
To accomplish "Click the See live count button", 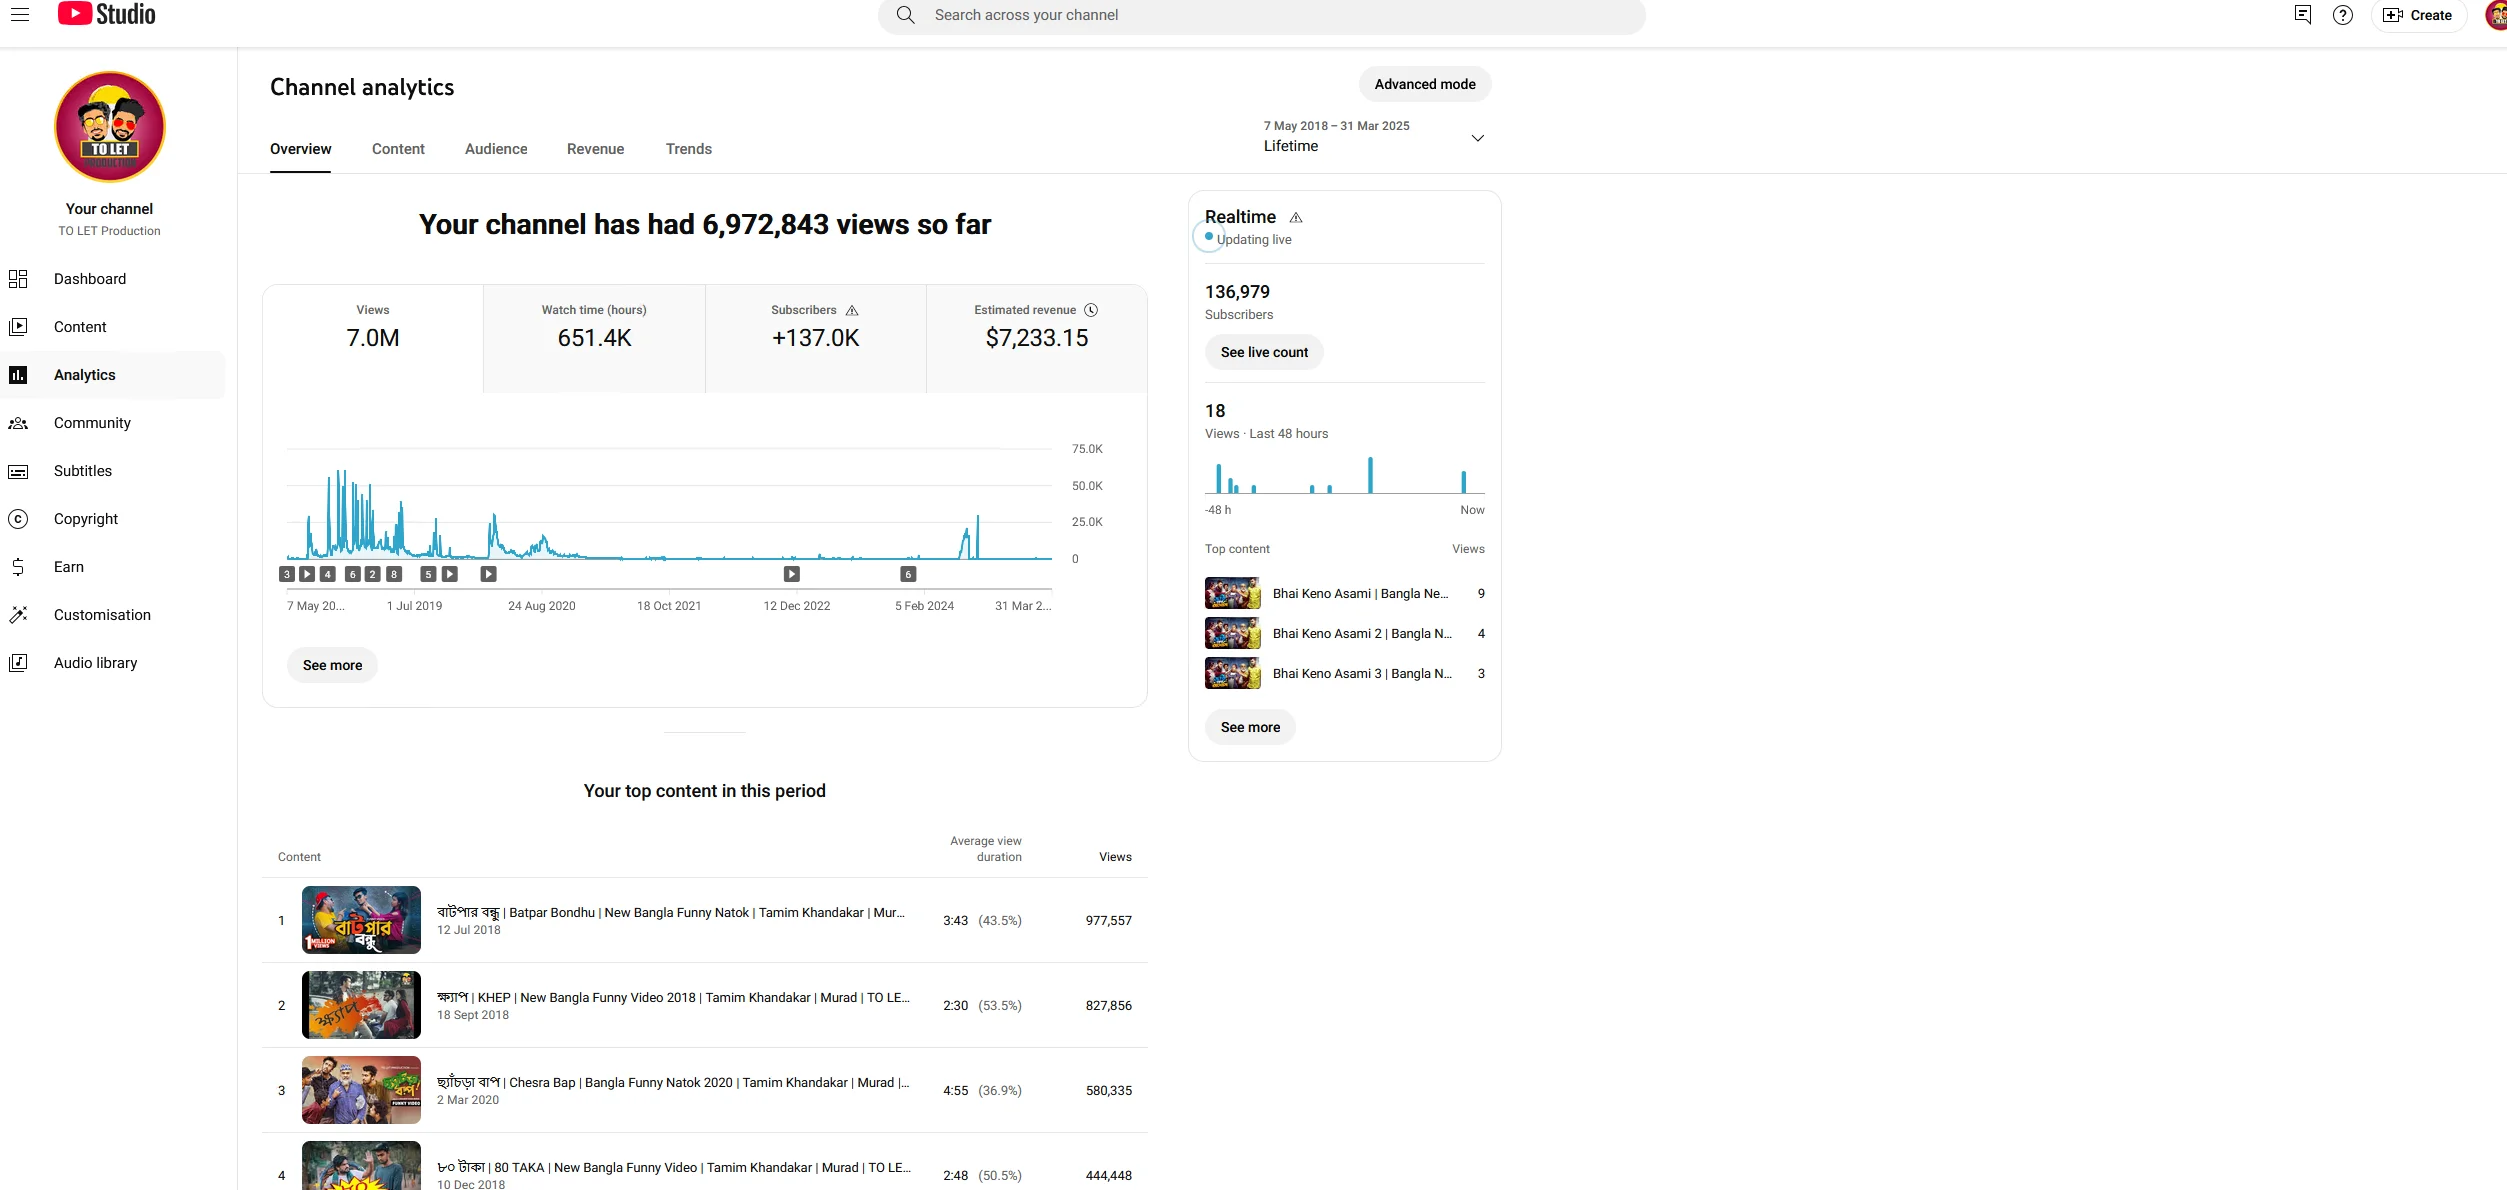I will click(x=1263, y=352).
